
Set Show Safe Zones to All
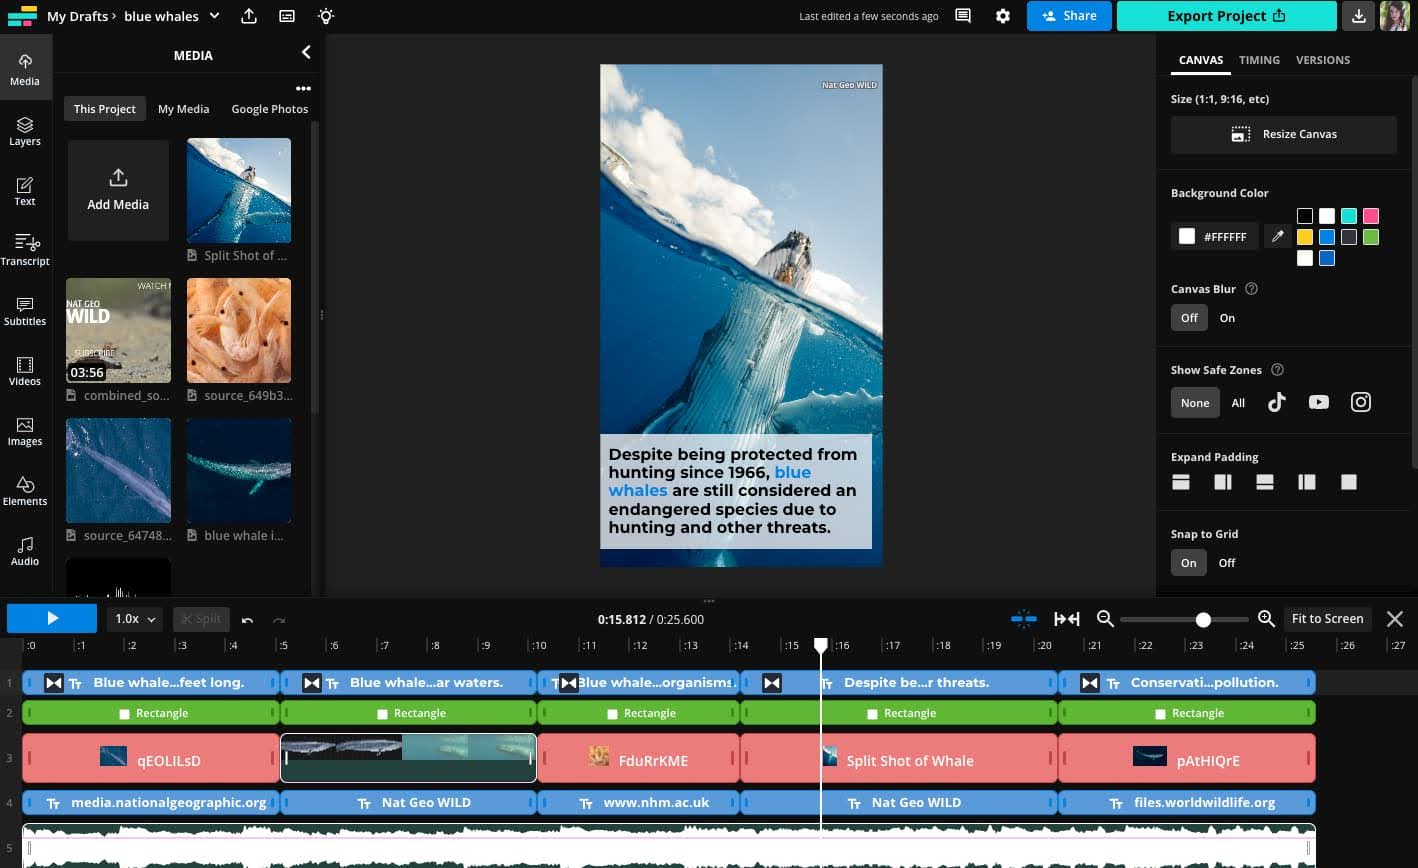(1238, 403)
